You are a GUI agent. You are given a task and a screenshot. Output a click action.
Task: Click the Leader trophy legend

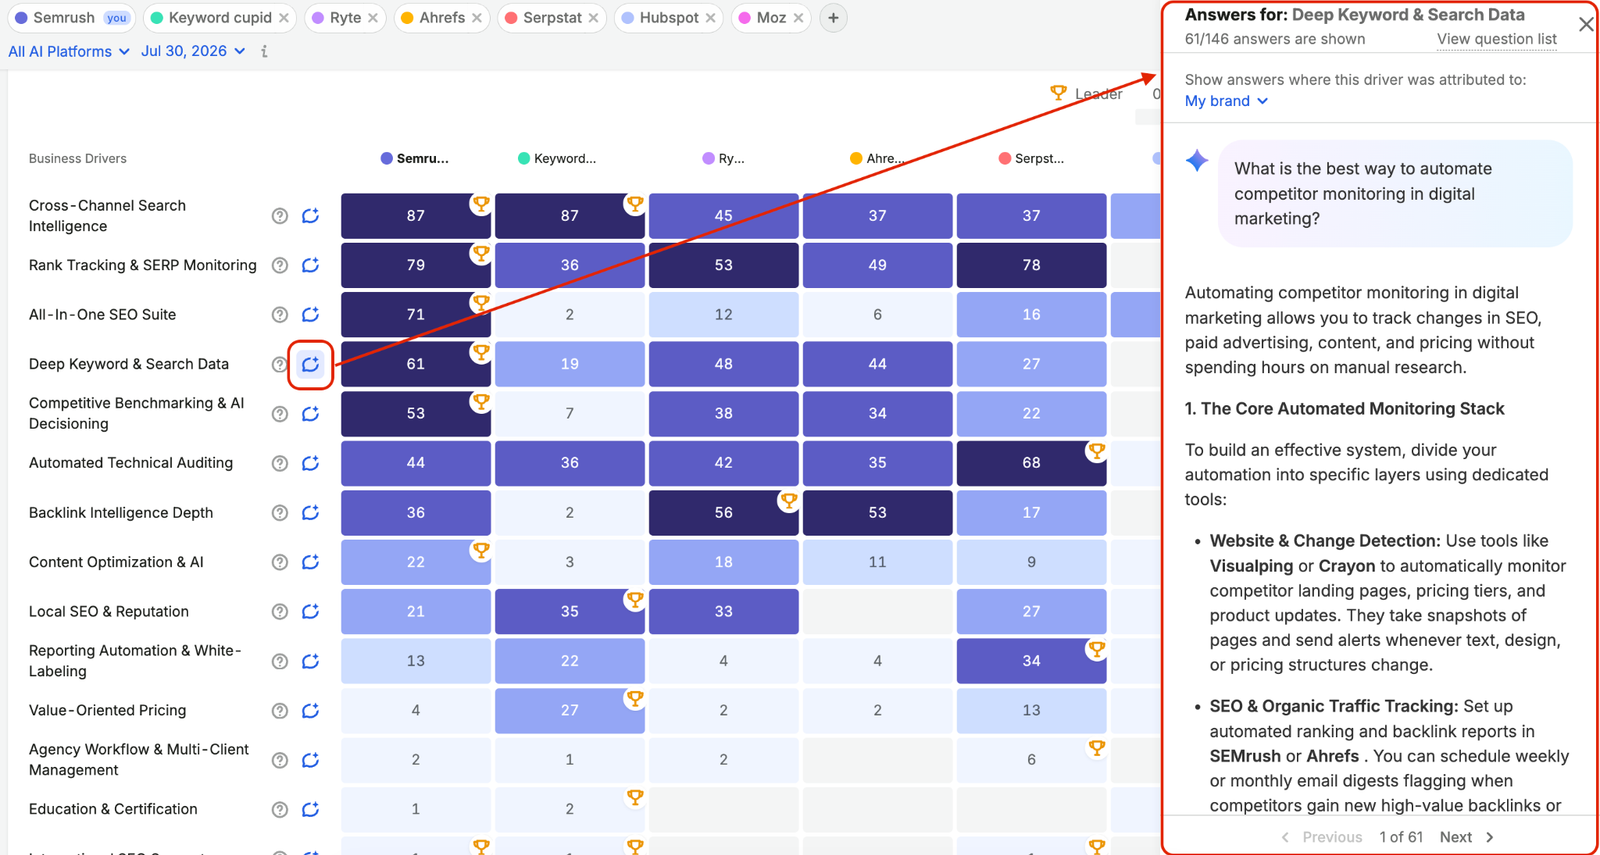1087,93
